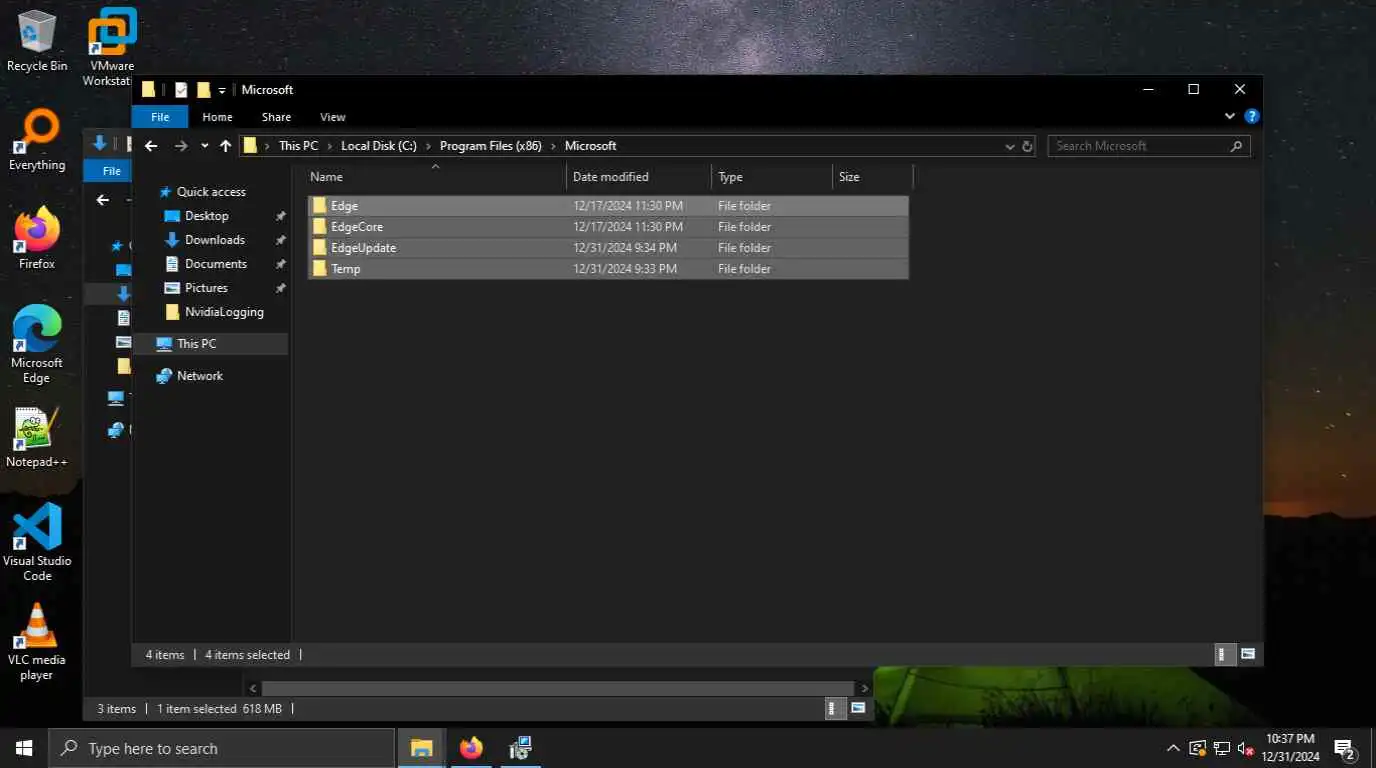This screenshot has height=768, width=1376.
Task: Open Notepad++ desktop shortcut
Action: click(x=37, y=438)
